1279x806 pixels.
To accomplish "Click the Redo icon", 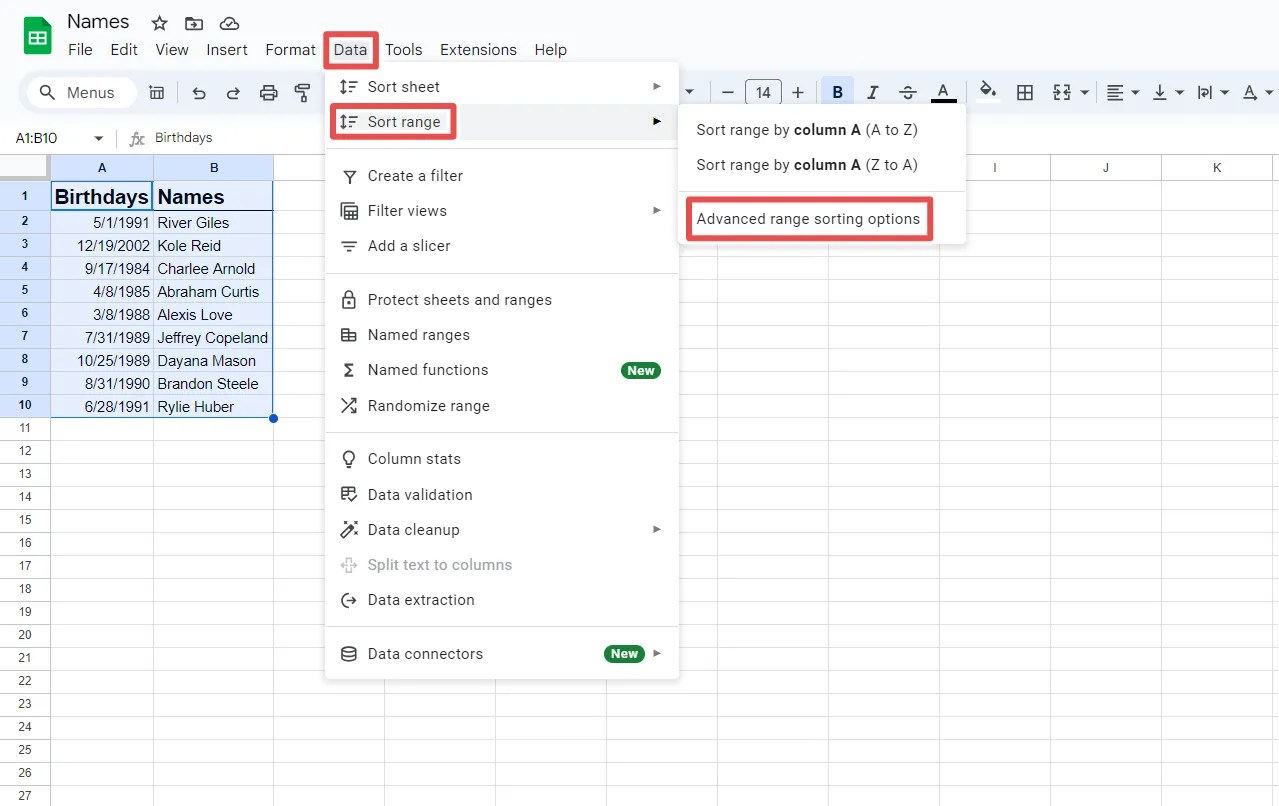I will click(233, 91).
